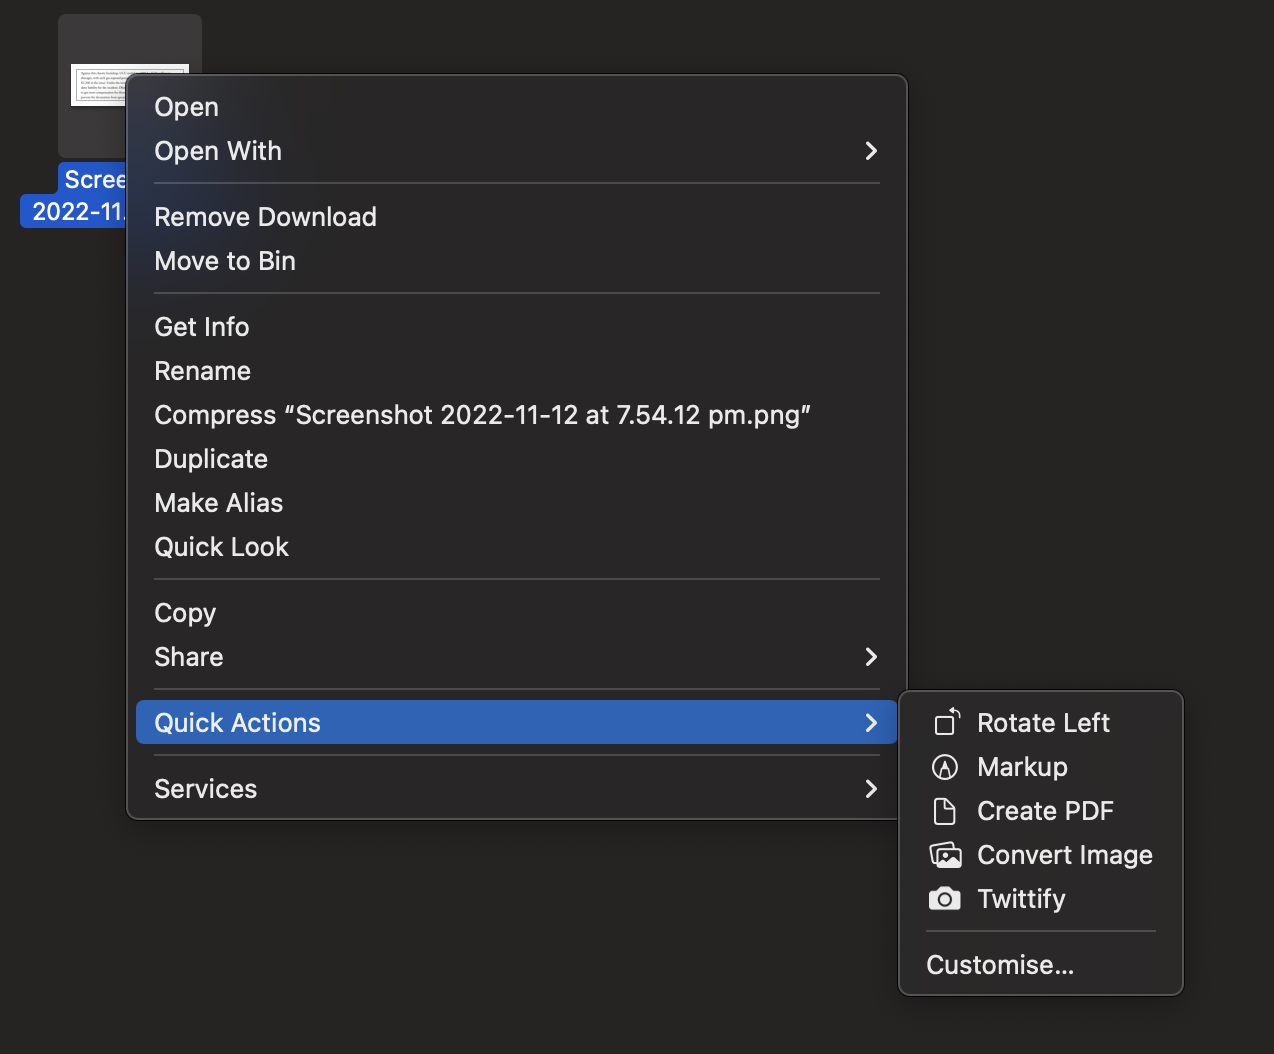Select the Rotate Left quick action icon
The height and width of the screenshot is (1054, 1274).
pyautogui.click(x=946, y=722)
